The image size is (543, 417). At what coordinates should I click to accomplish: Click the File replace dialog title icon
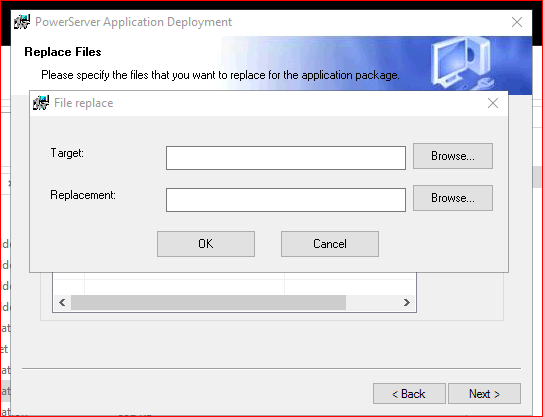[x=41, y=103]
